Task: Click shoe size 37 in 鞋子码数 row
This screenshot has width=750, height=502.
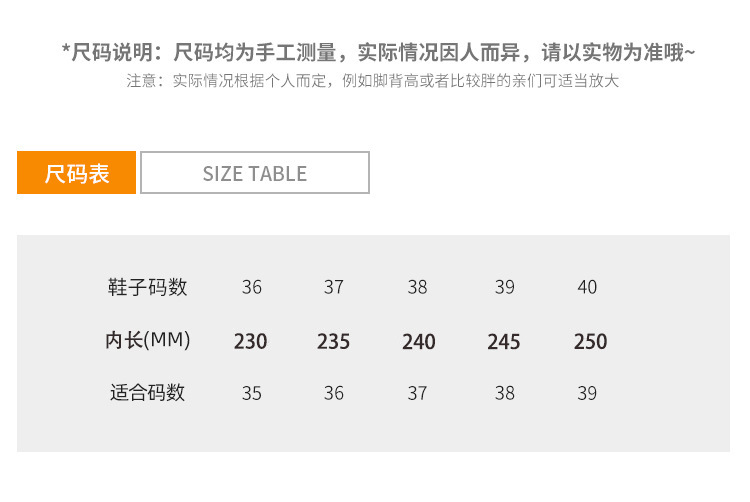Action: pyautogui.click(x=334, y=288)
